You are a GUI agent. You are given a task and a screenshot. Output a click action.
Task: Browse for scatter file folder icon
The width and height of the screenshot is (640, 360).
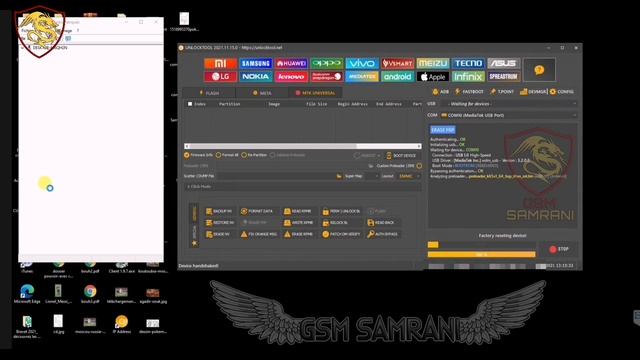(x=339, y=176)
